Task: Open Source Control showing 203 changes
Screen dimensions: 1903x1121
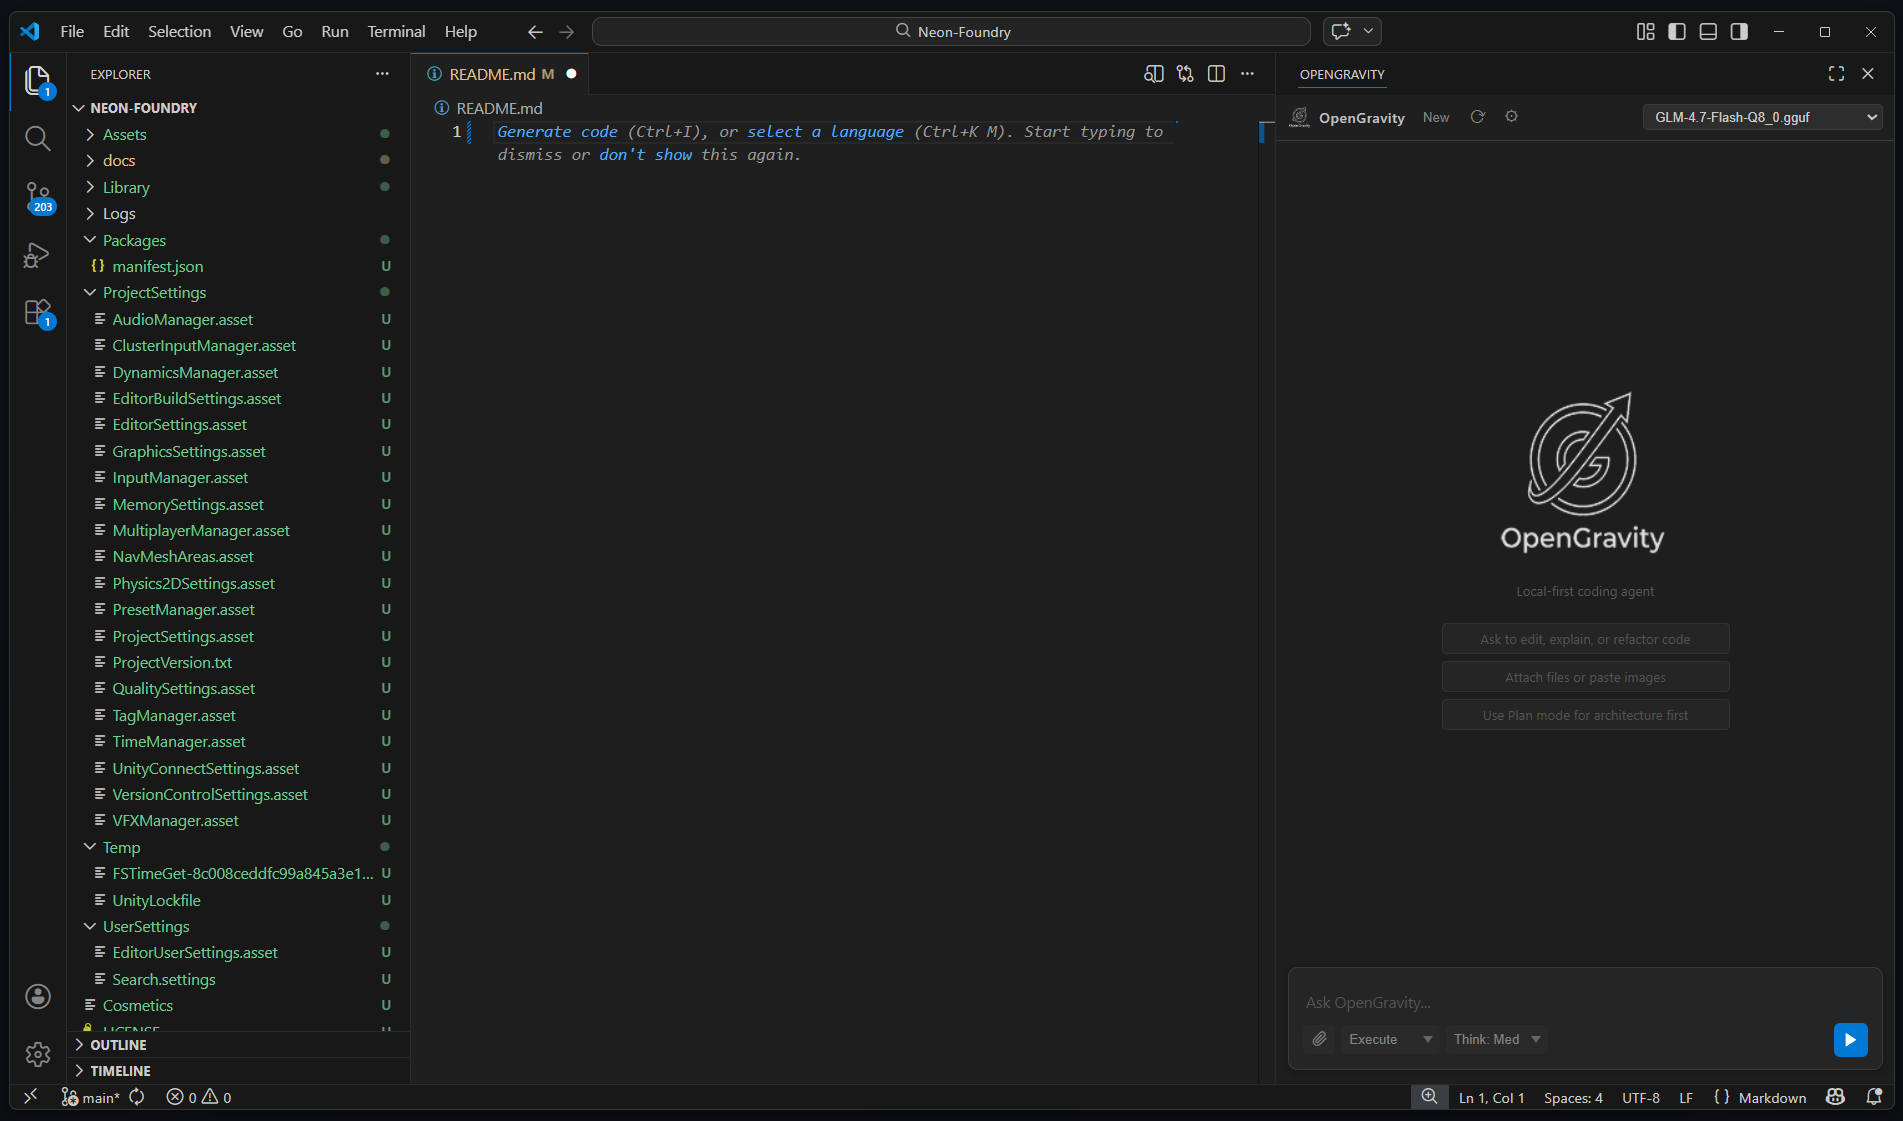Action: [37, 198]
